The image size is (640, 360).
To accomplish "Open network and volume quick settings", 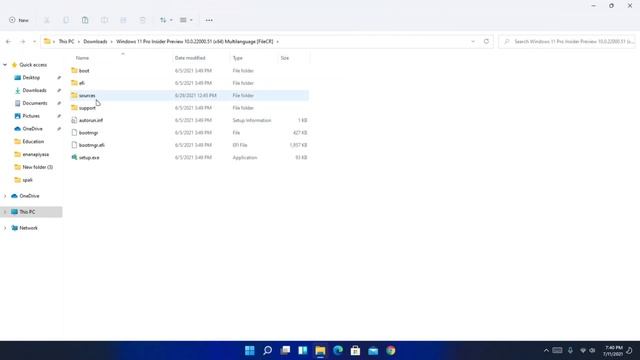I will pyautogui.click(x=588, y=350).
